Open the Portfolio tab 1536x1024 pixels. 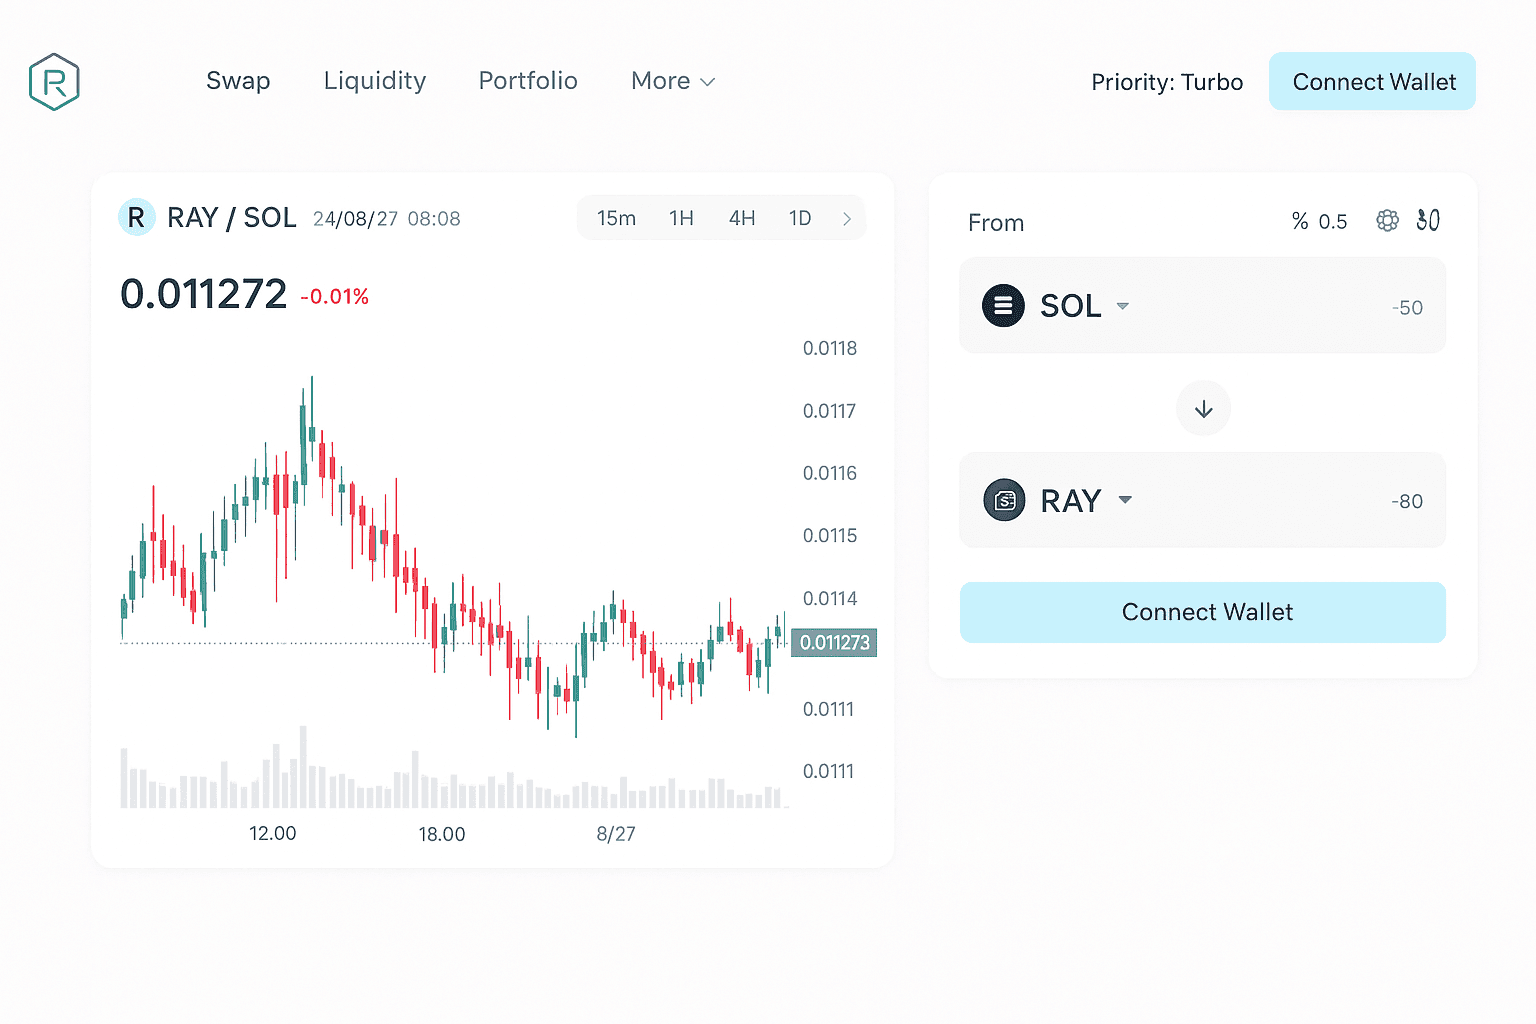[x=528, y=81]
